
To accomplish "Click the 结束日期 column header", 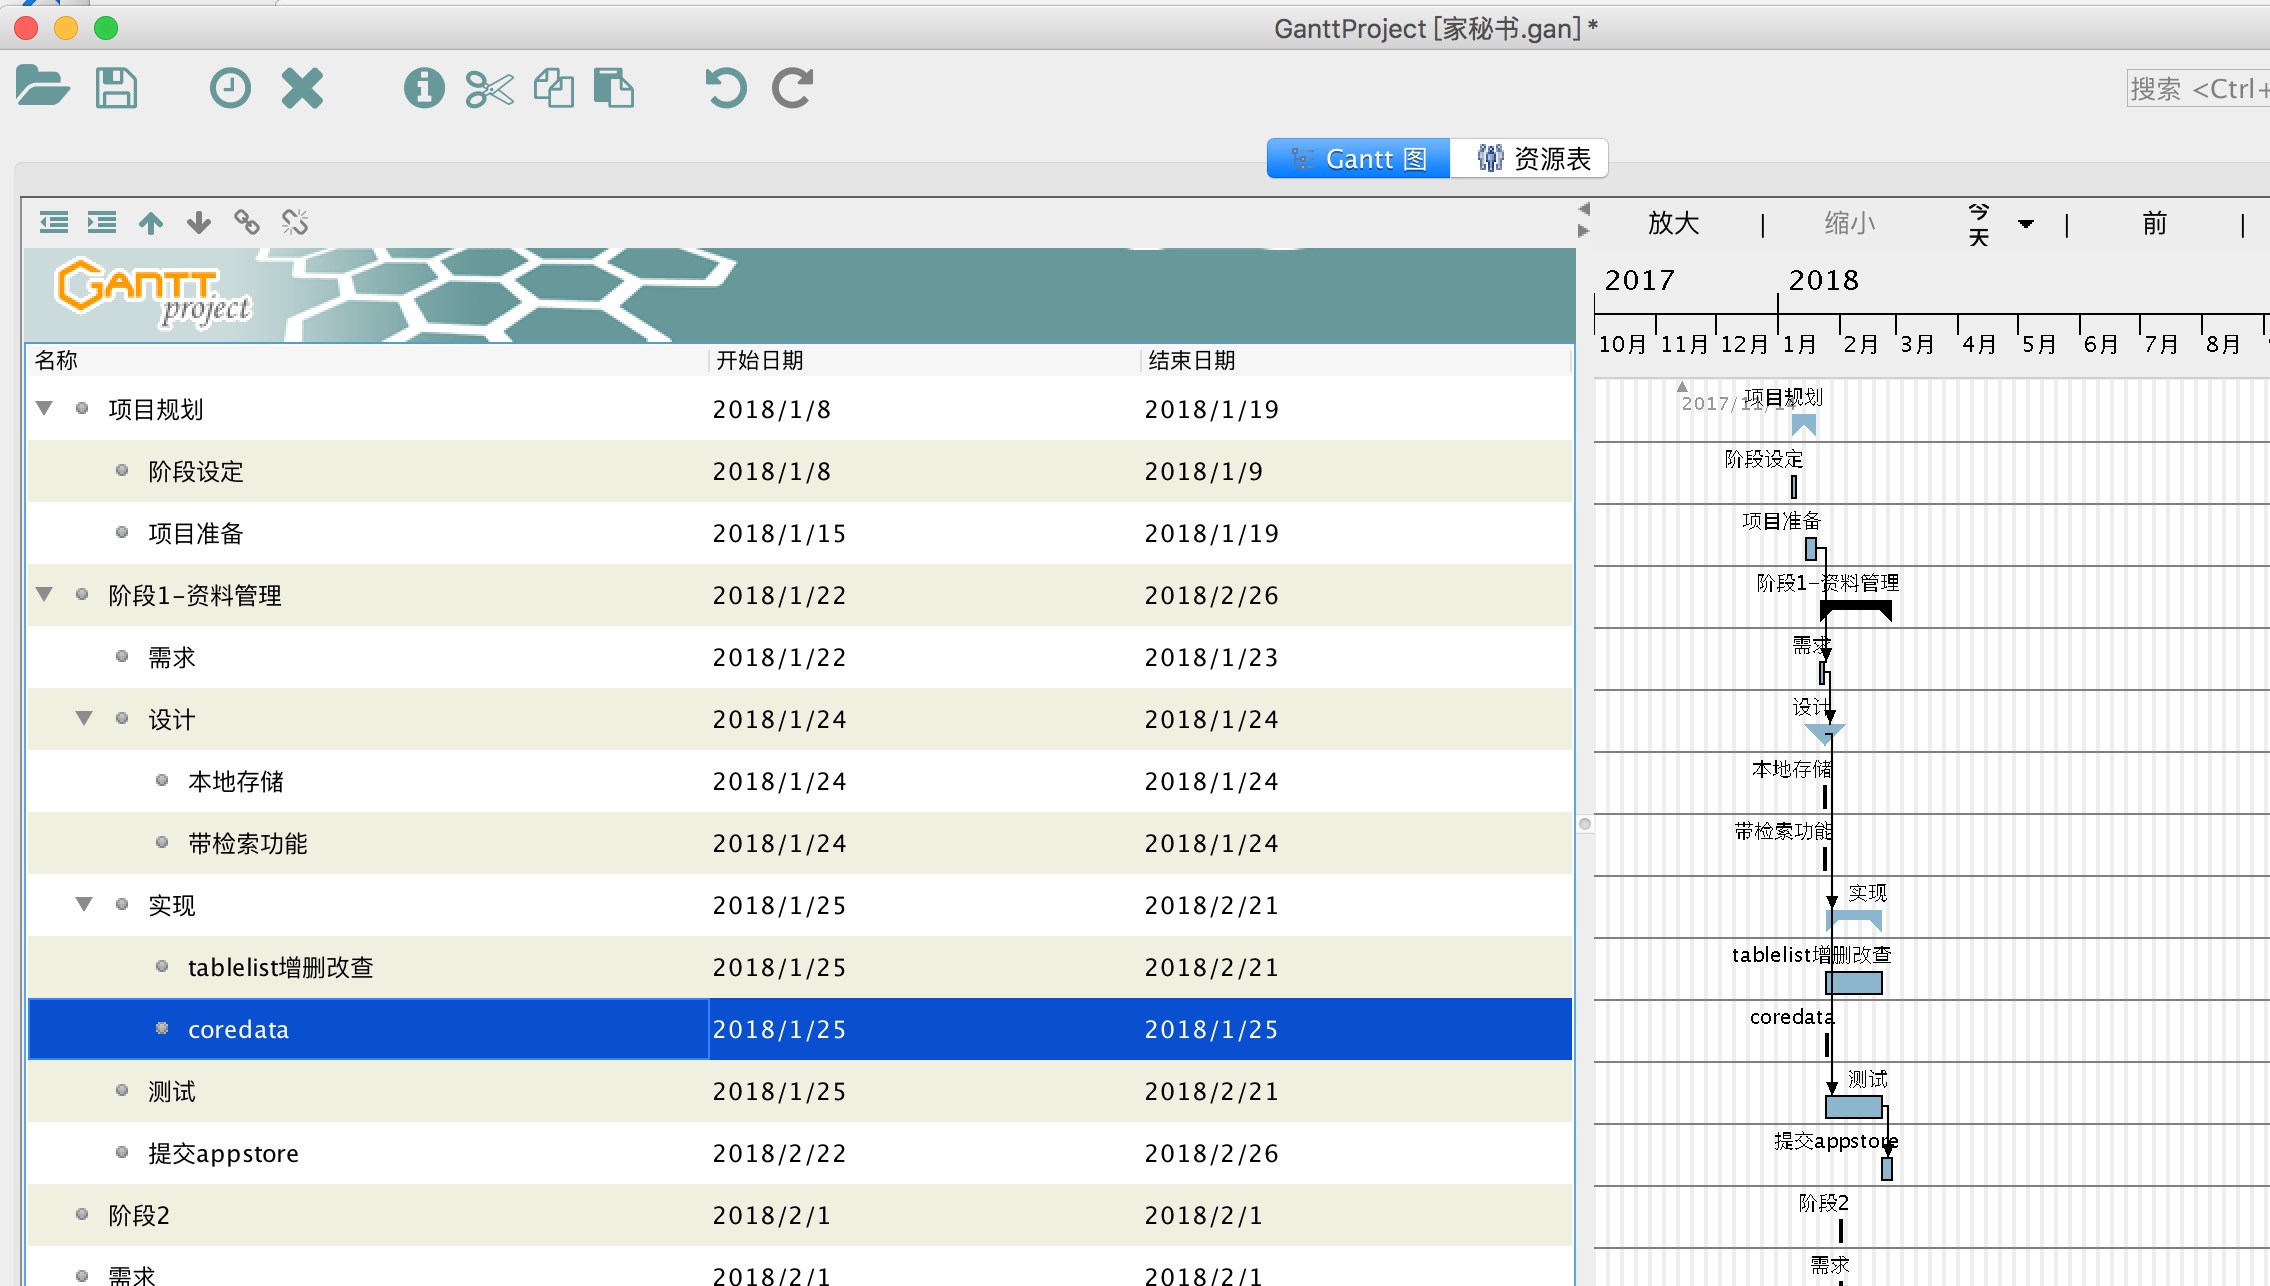I will (1356, 360).
